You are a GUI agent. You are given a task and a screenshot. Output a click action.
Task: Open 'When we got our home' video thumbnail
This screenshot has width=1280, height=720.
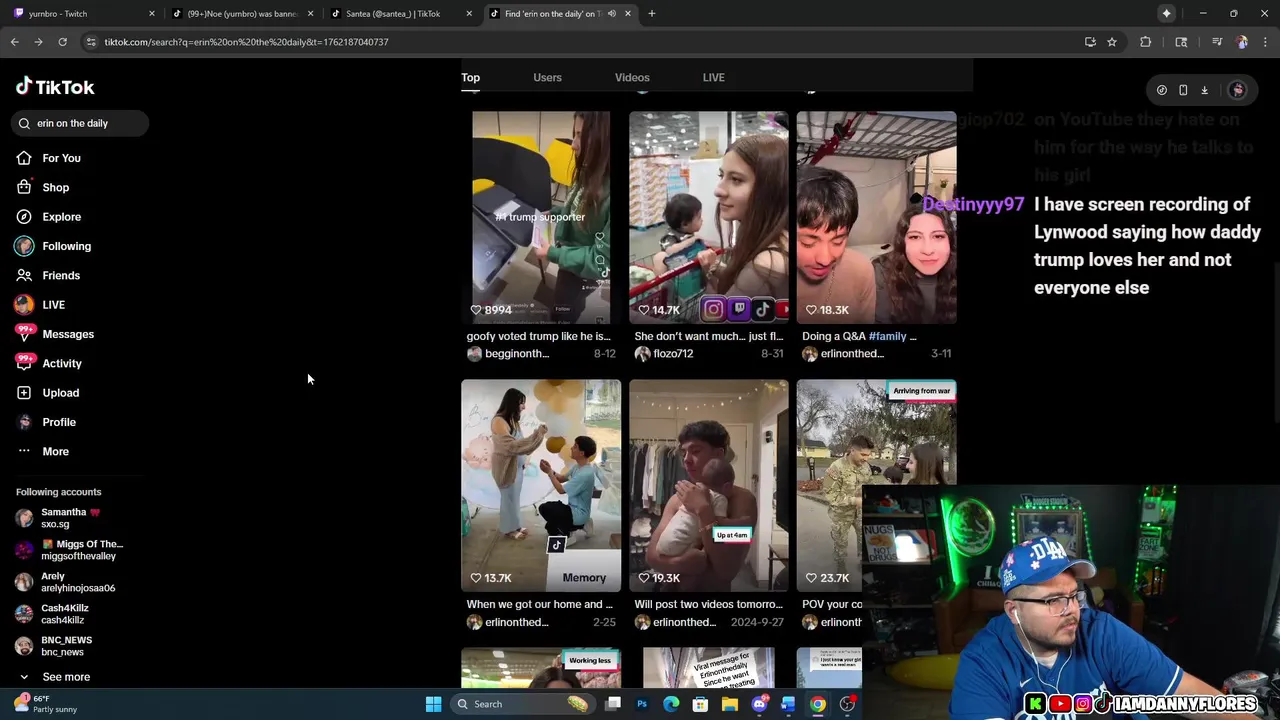point(541,485)
